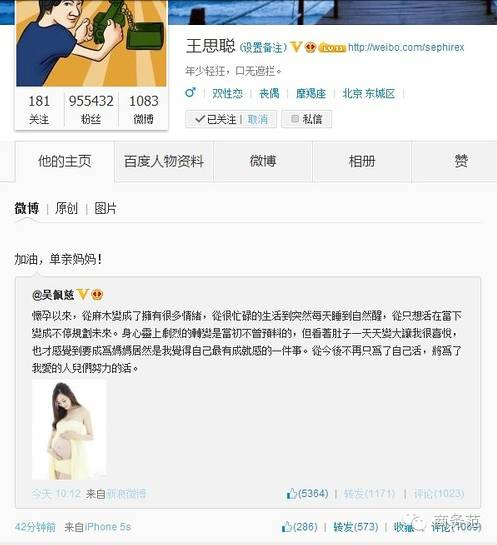This screenshot has height=545, width=497.
Task: Unfollow using the 取消 link
Action: pyautogui.click(x=258, y=120)
